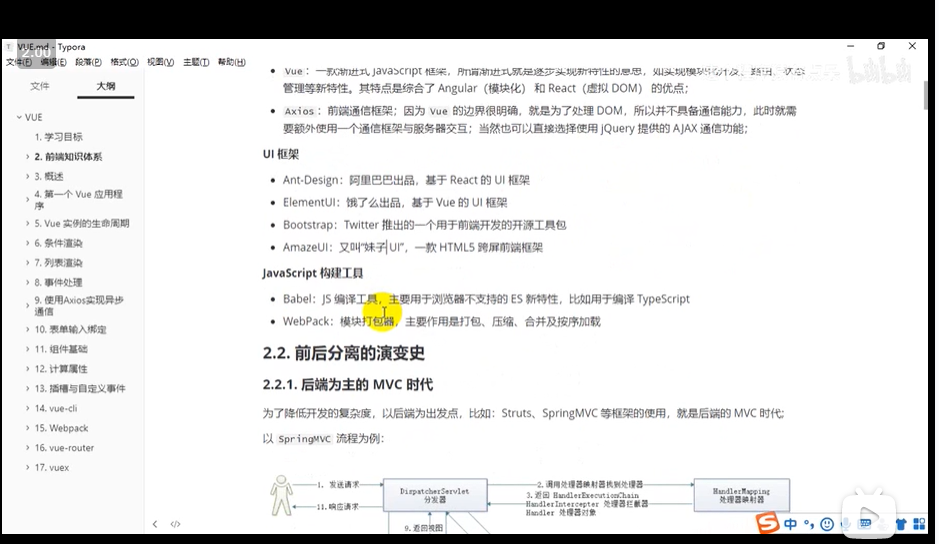Click the AmazeUI bullet line

[413, 247]
